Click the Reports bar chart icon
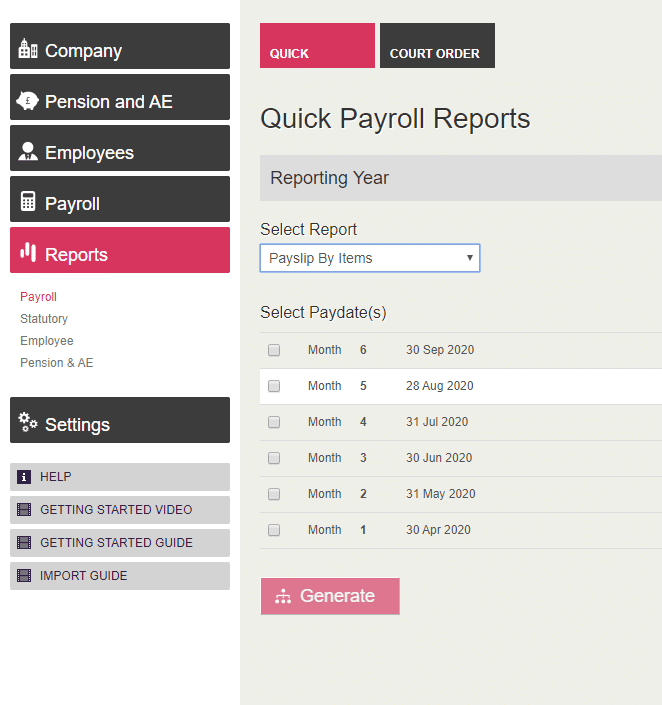The height and width of the screenshot is (705, 662). (x=28, y=253)
